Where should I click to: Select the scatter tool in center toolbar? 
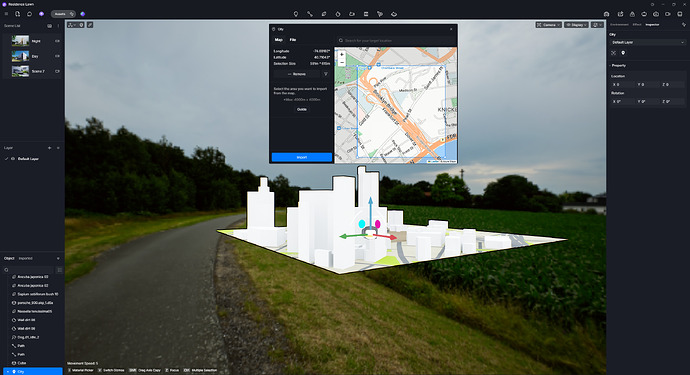tap(380, 14)
